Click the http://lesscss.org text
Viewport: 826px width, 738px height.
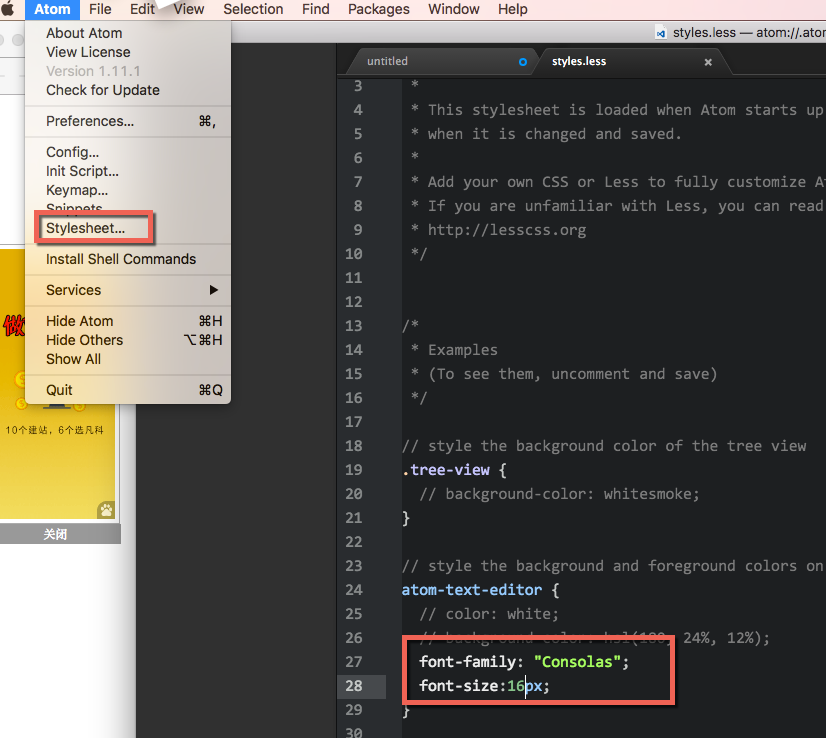point(507,230)
